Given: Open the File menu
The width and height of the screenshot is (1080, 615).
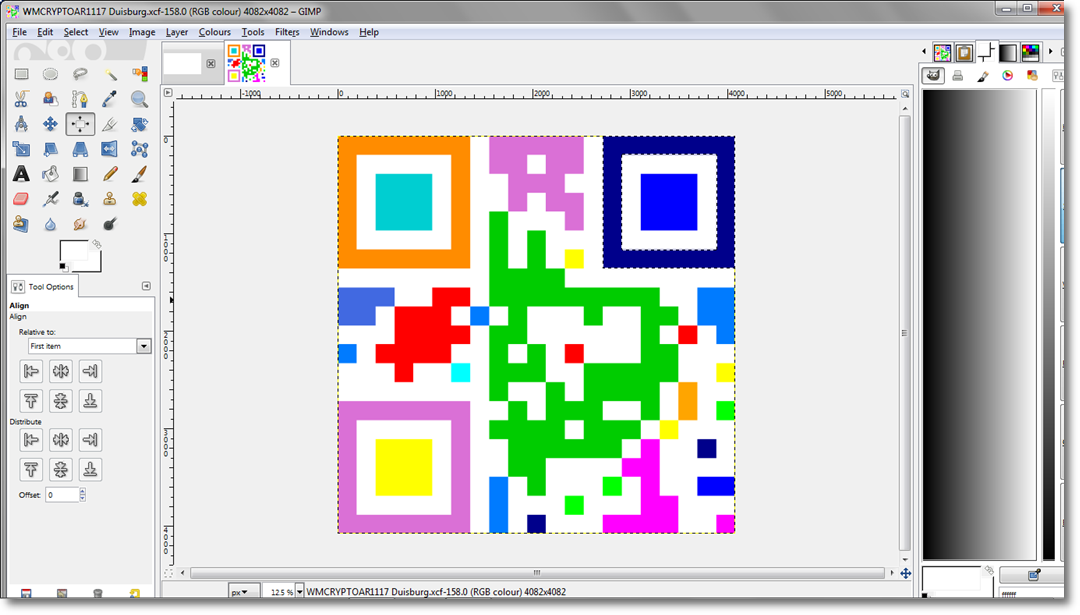Looking at the screenshot, I should tap(19, 32).
